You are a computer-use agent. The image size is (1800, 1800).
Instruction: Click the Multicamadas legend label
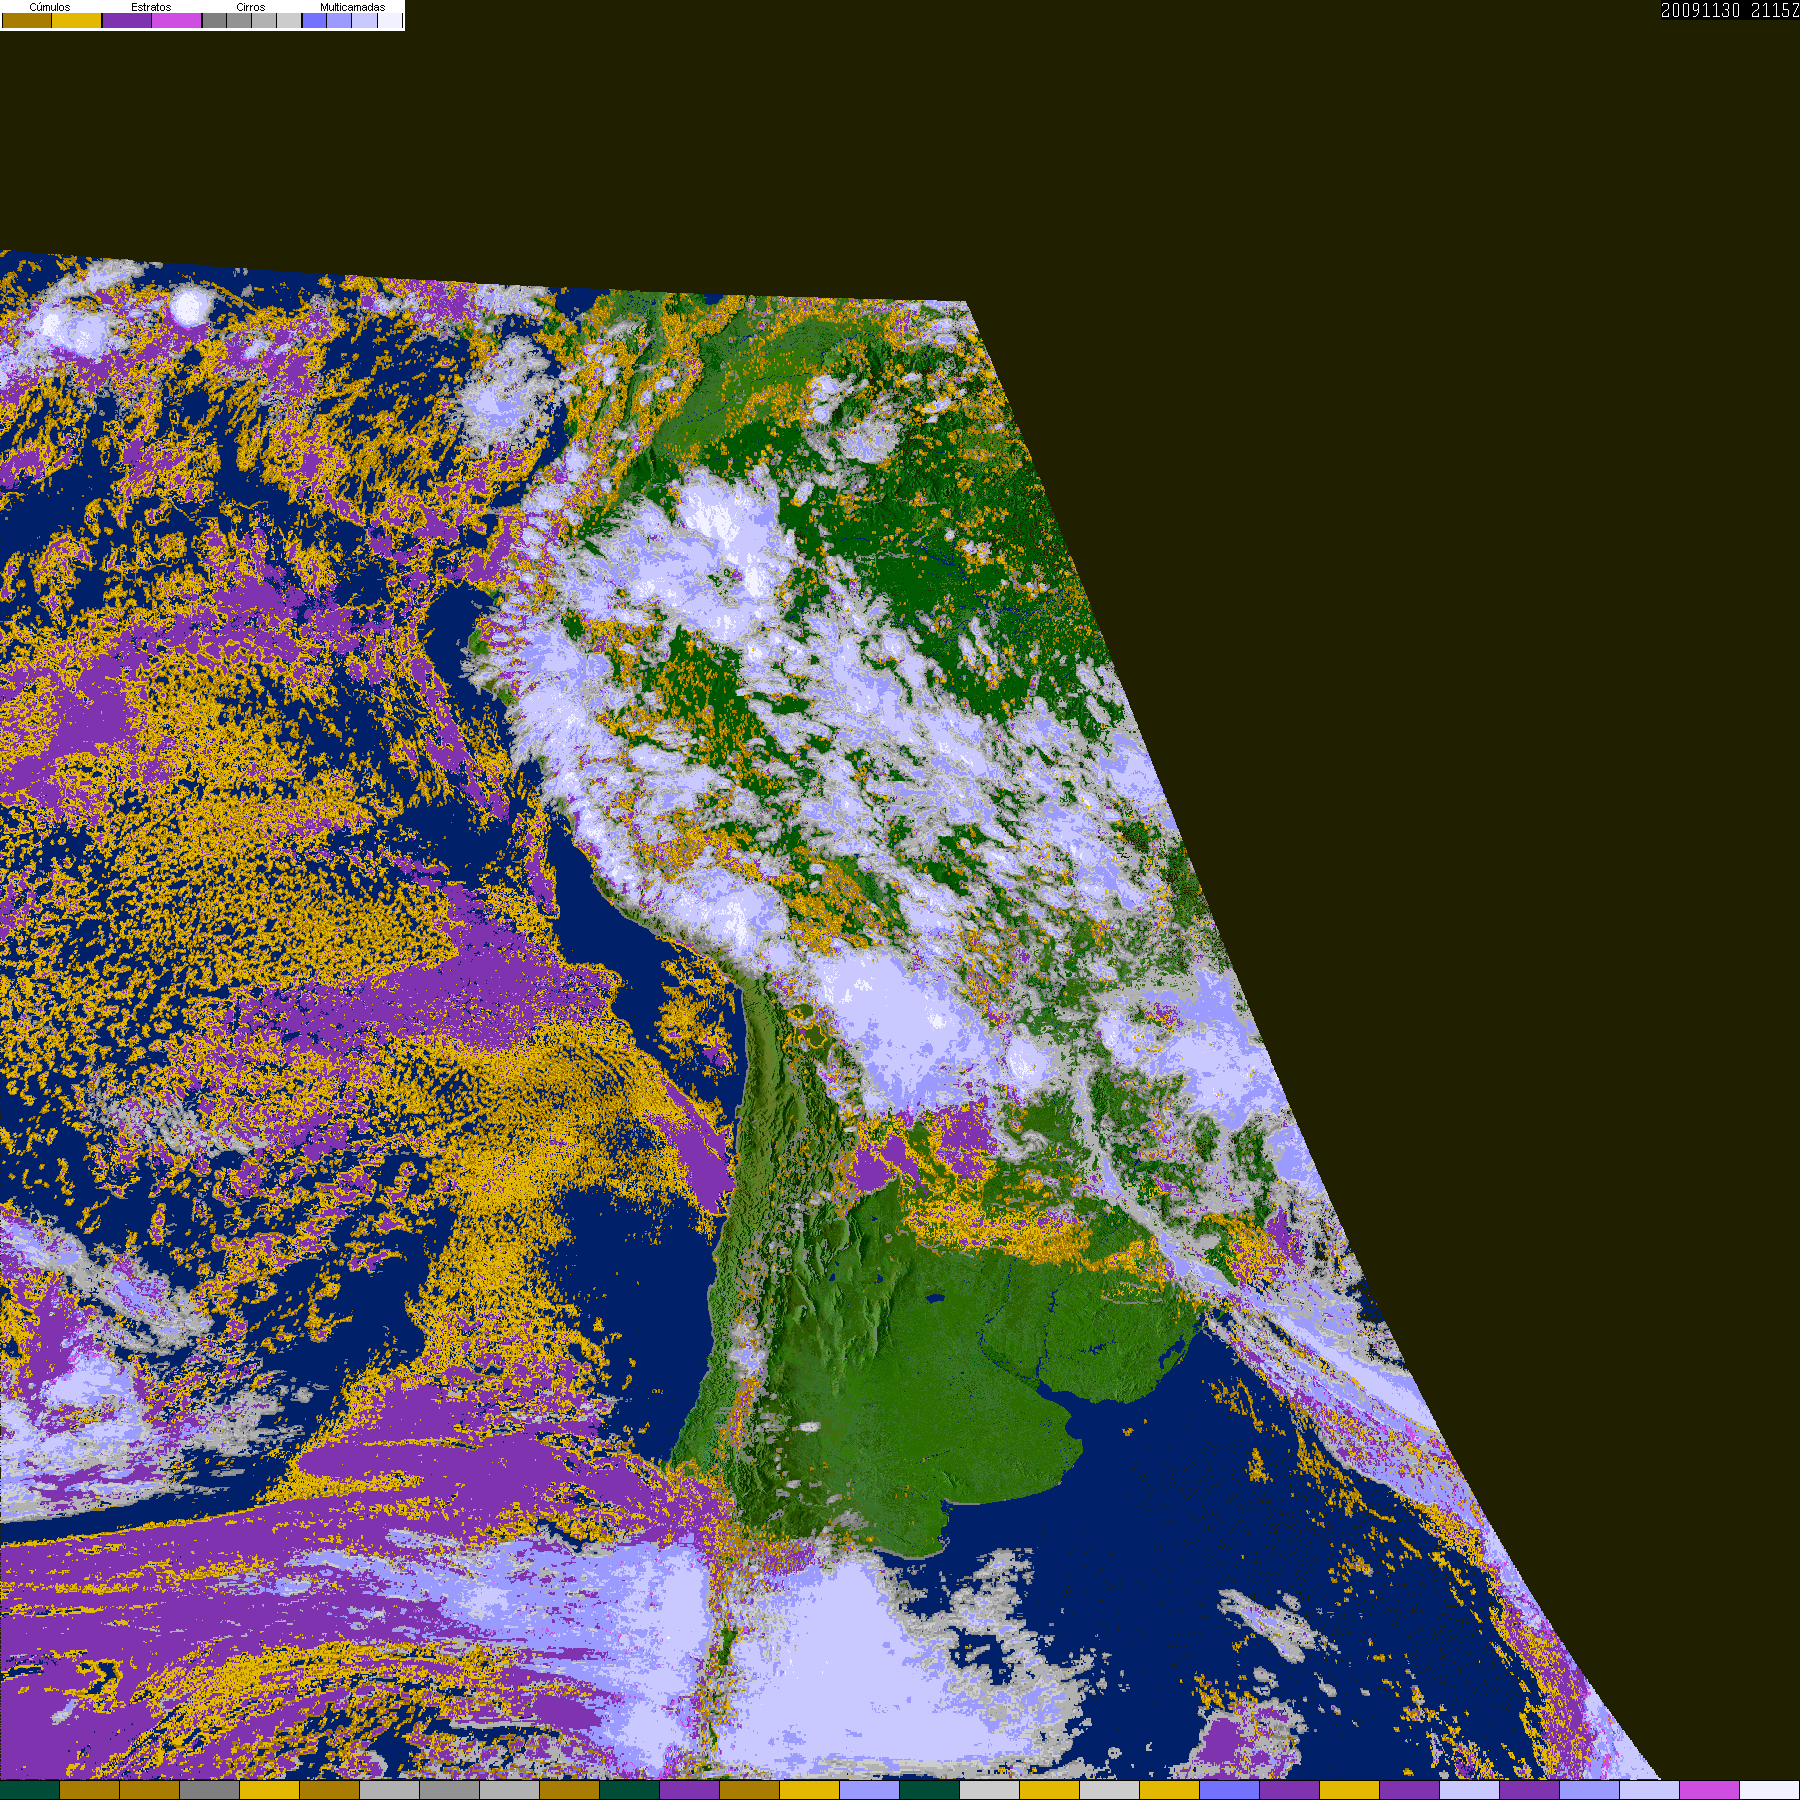(x=352, y=7)
